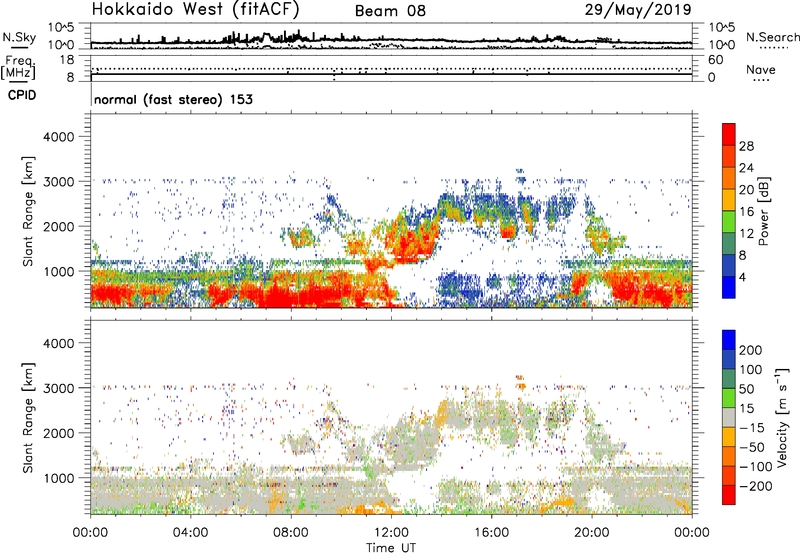Click velocity colorbar tick value '200'
Screen dimensions: 800x554
(751, 350)
